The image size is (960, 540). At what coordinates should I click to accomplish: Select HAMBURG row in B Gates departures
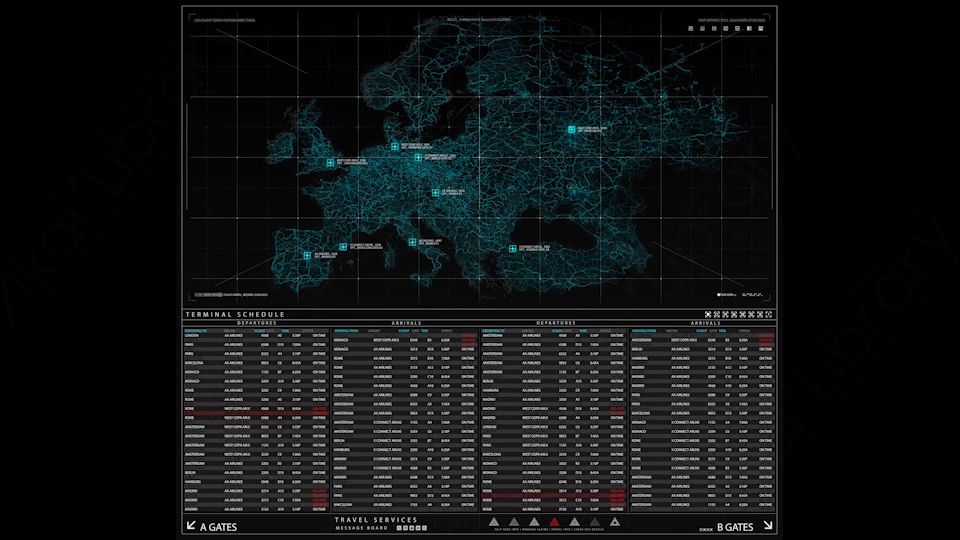click(x=554, y=390)
